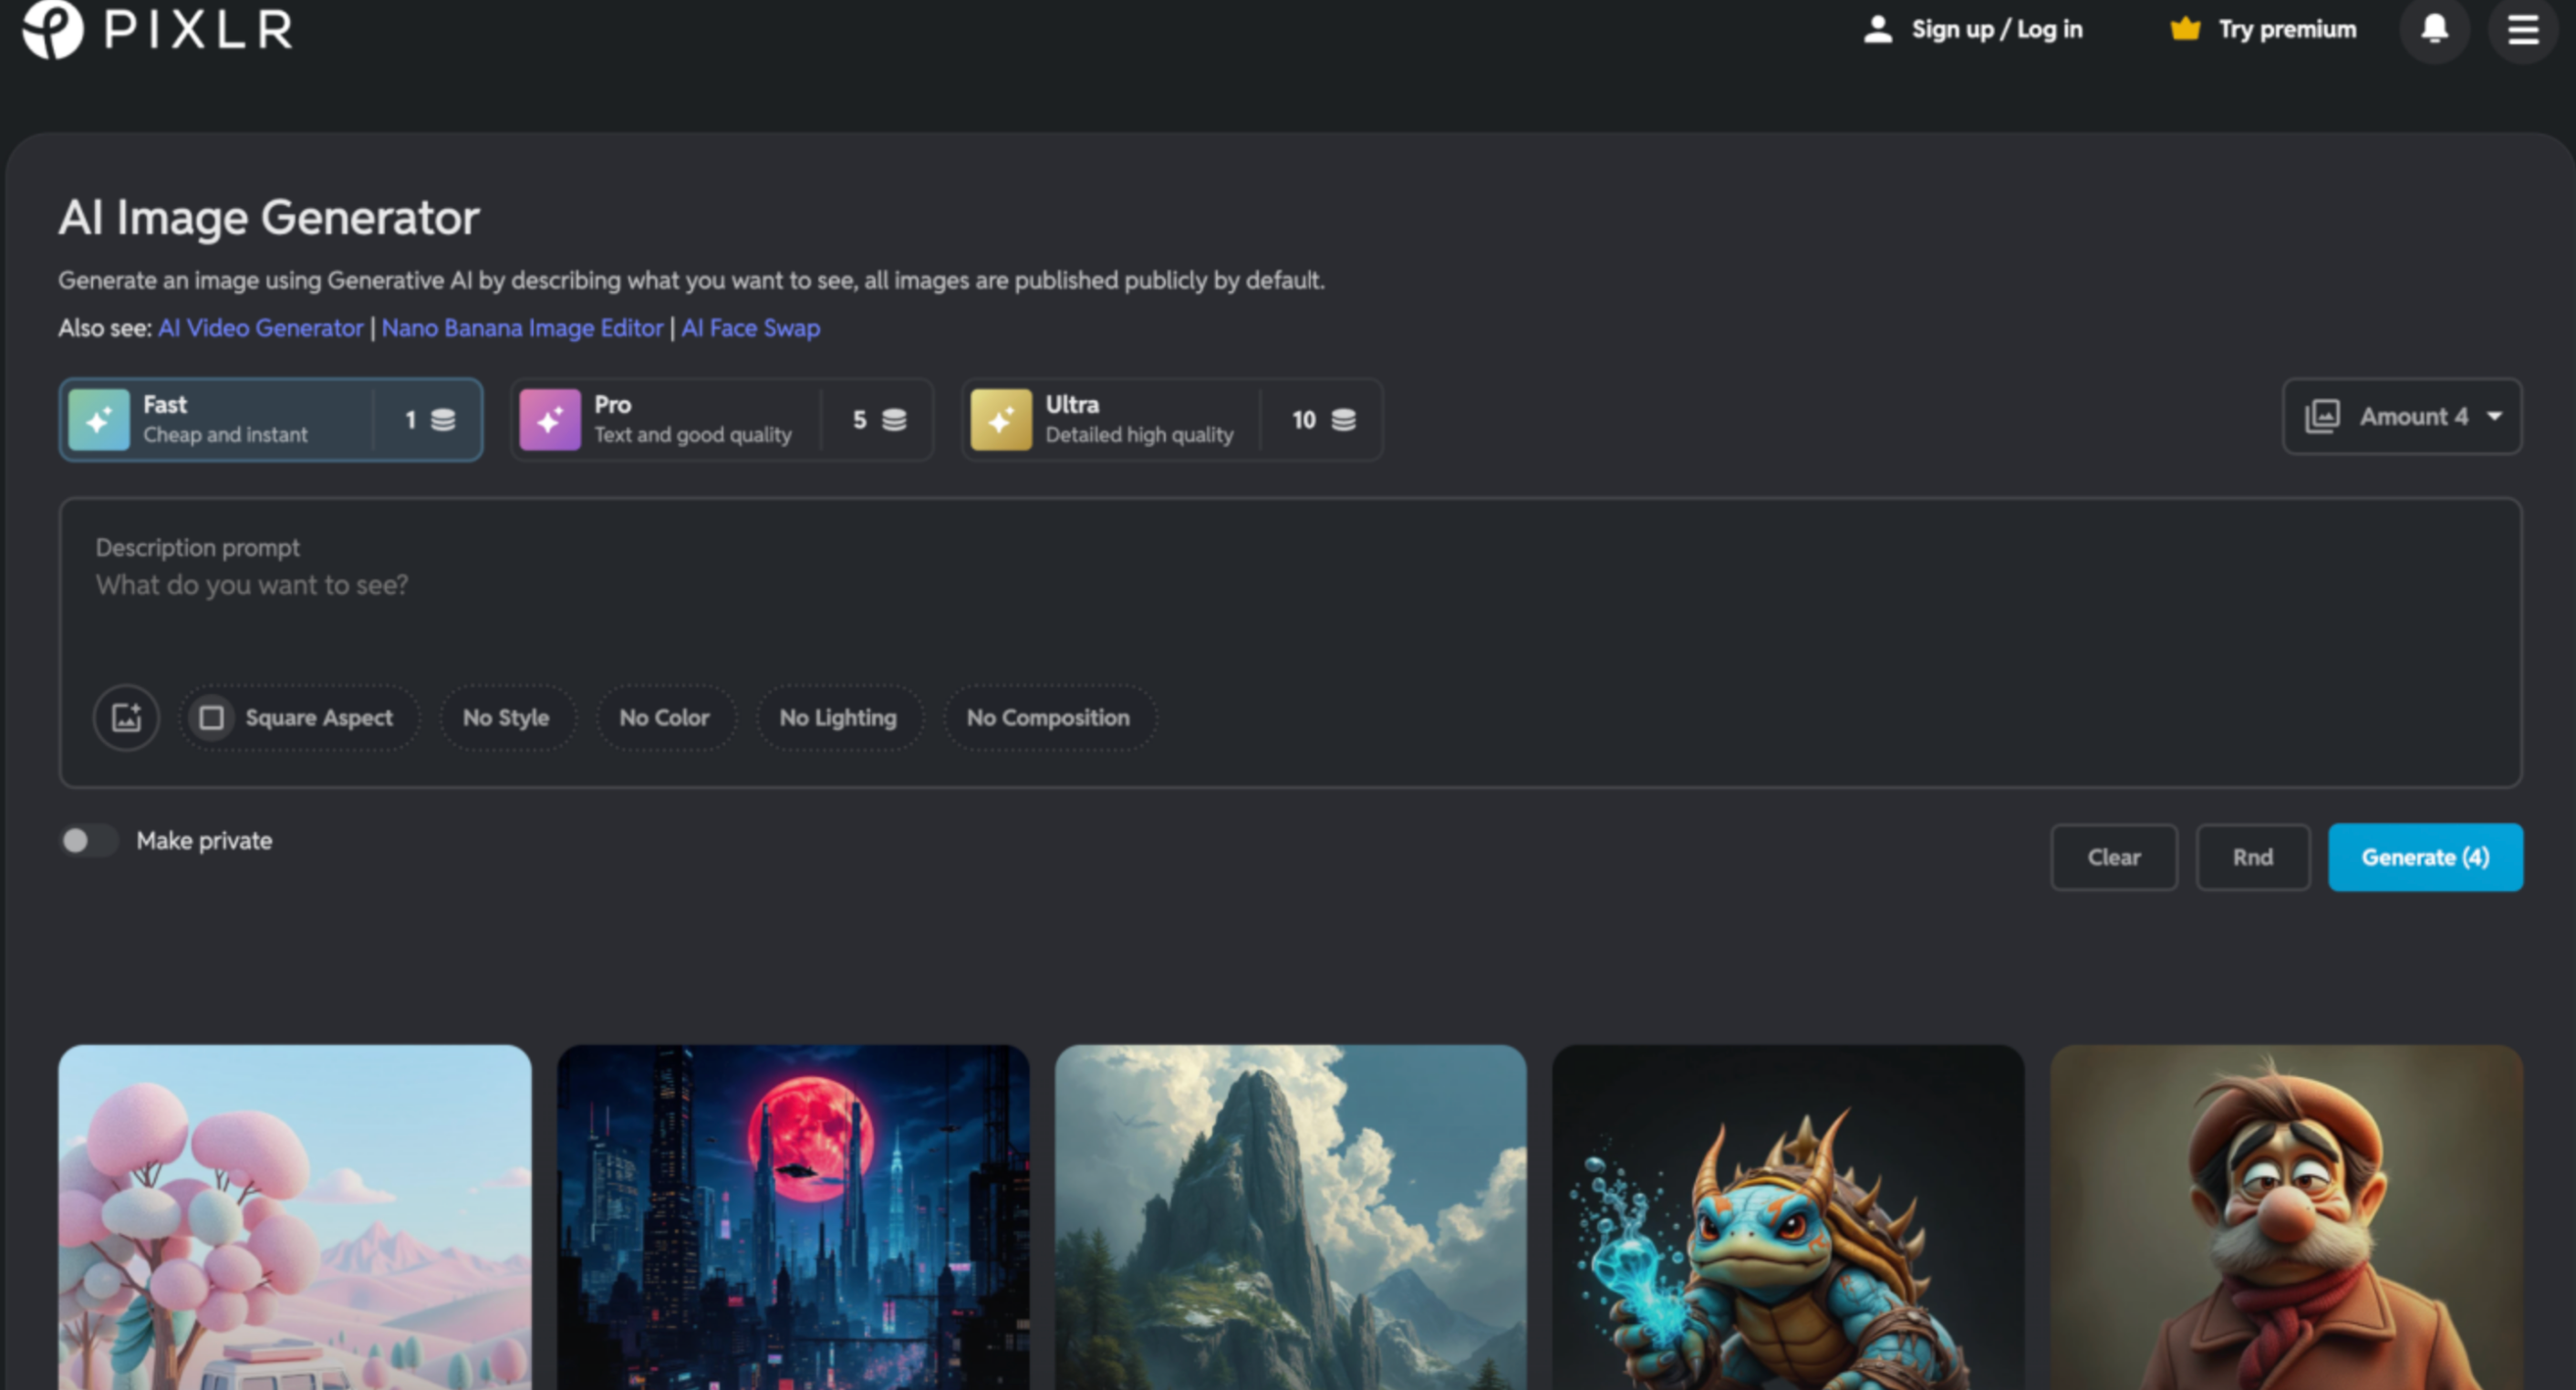Open the AI Face Swap link
This screenshot has width=2576, height=1390.
pos(750,328)
